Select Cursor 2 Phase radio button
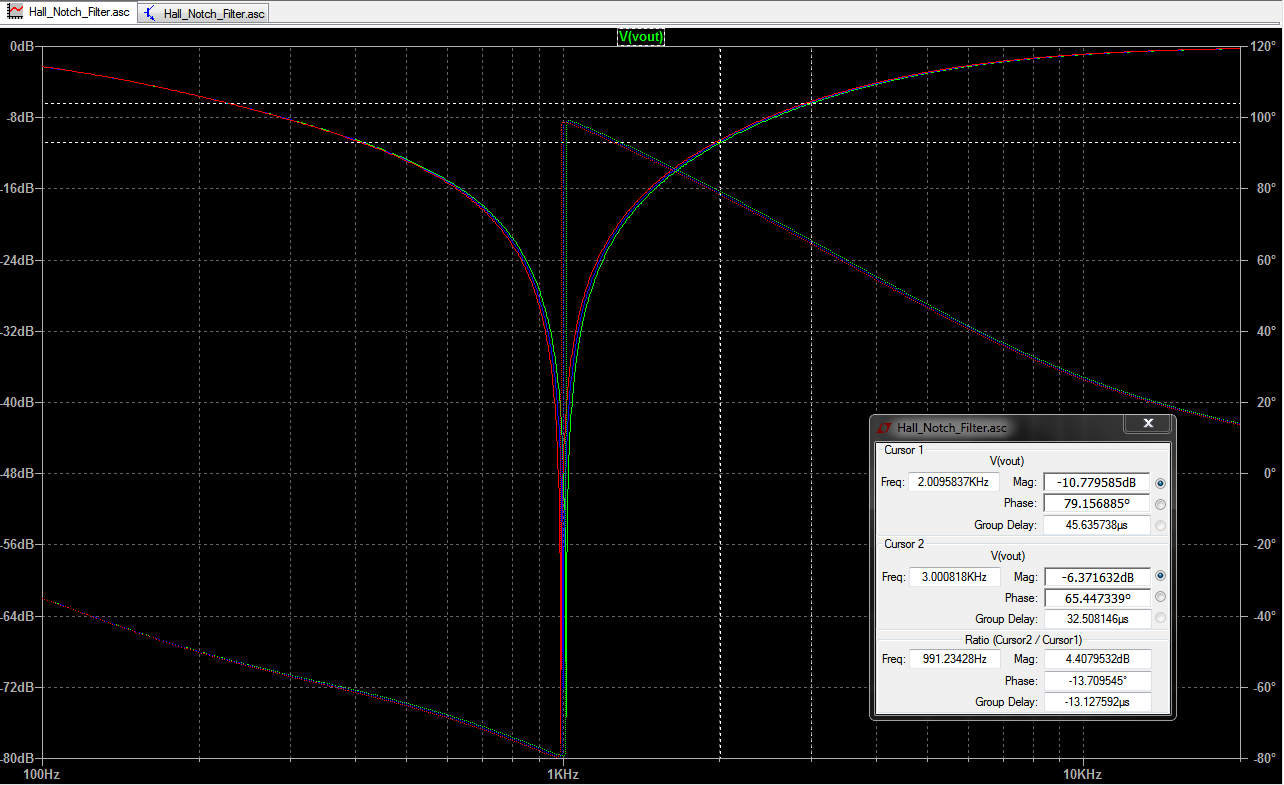 1160,597
